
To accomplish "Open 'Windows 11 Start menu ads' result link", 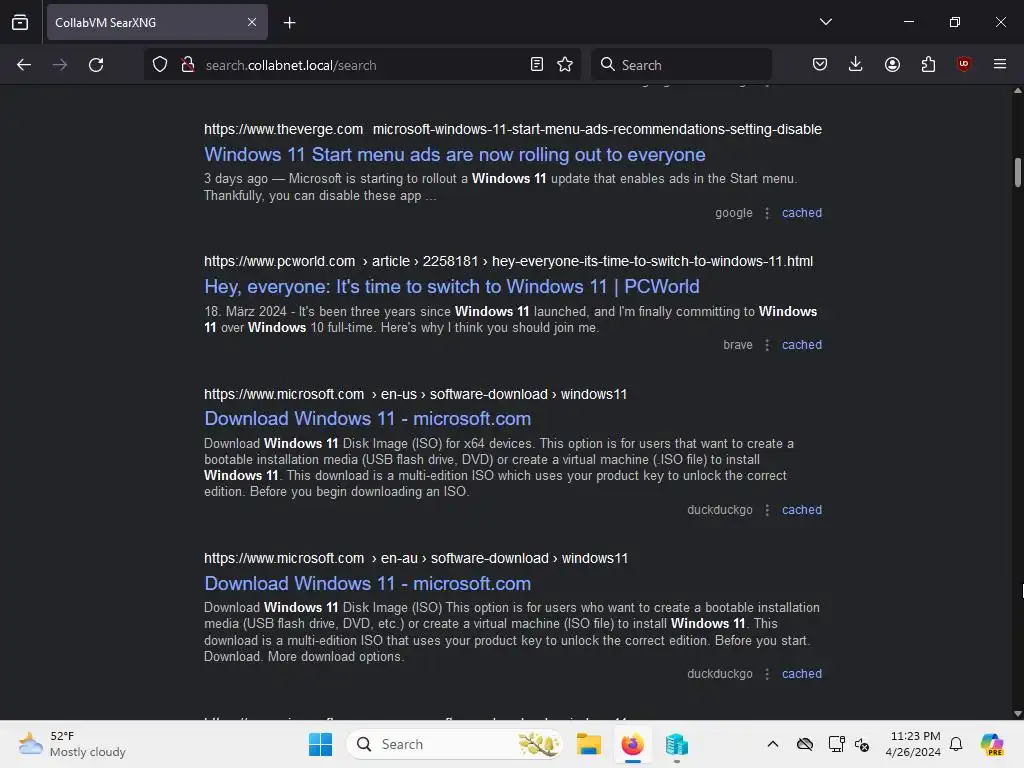I will 455,155.
